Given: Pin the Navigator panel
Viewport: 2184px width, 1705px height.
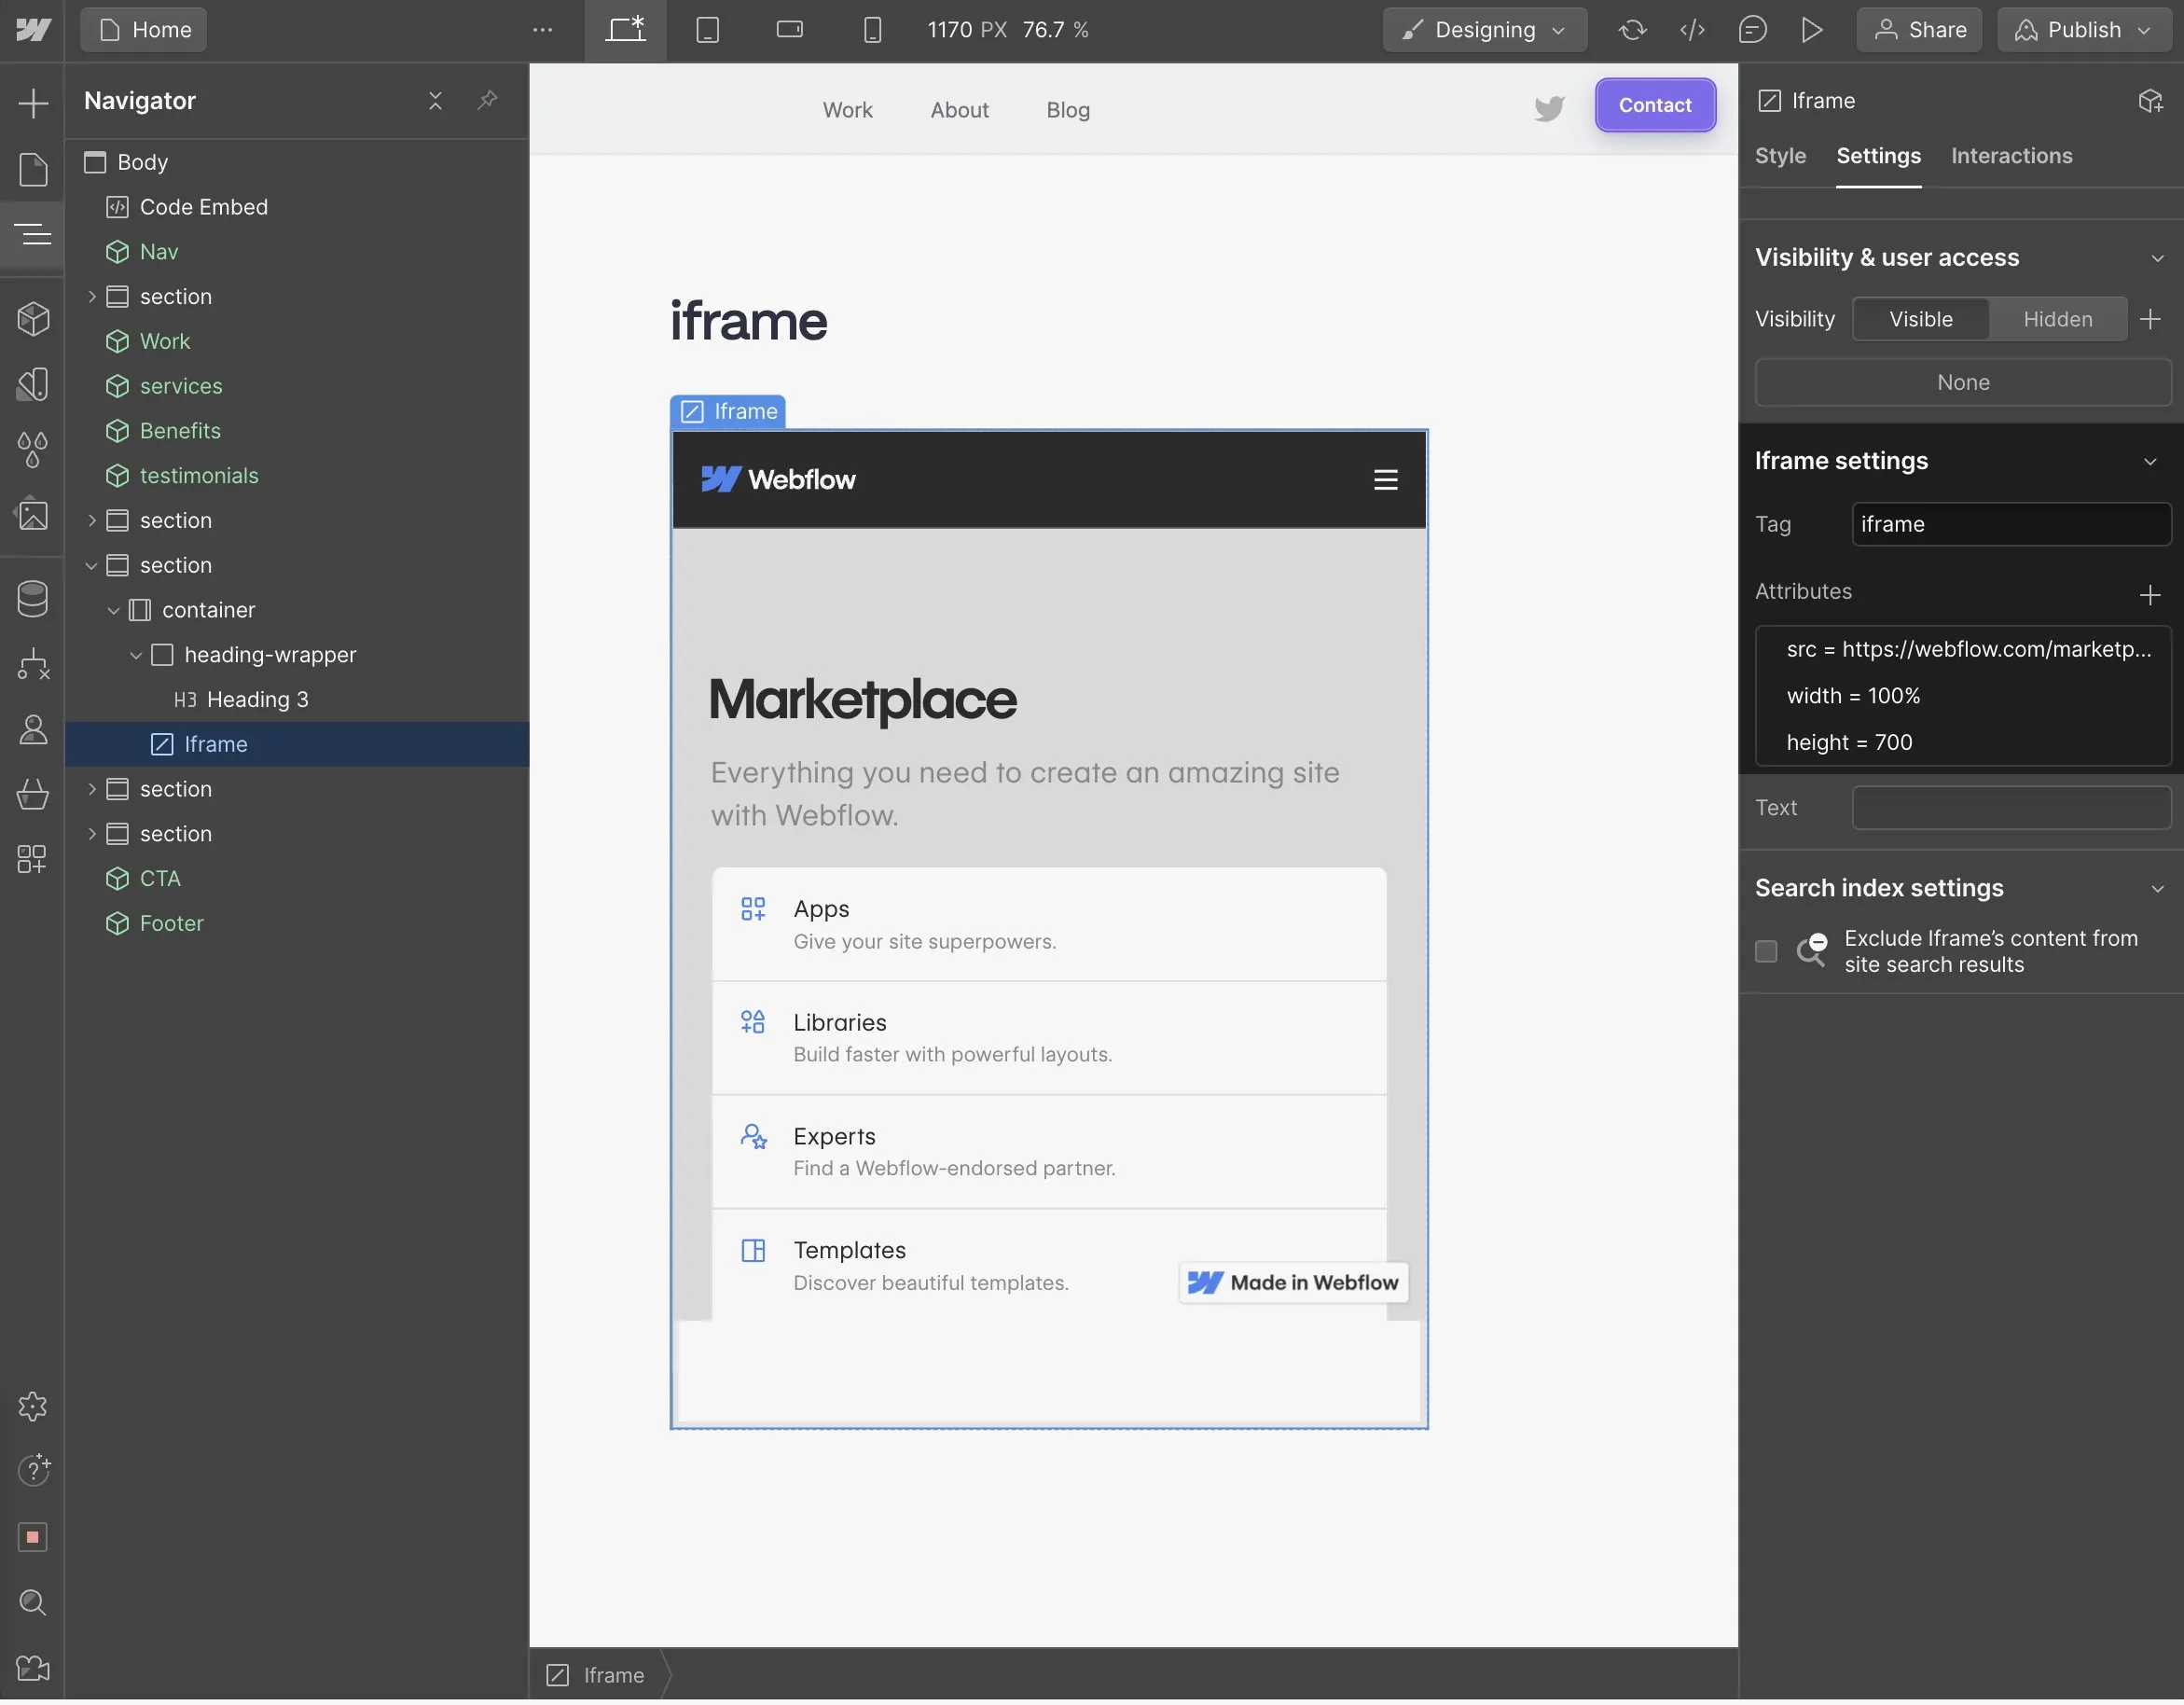Looking at the screenshot, I should pos(487,100).
